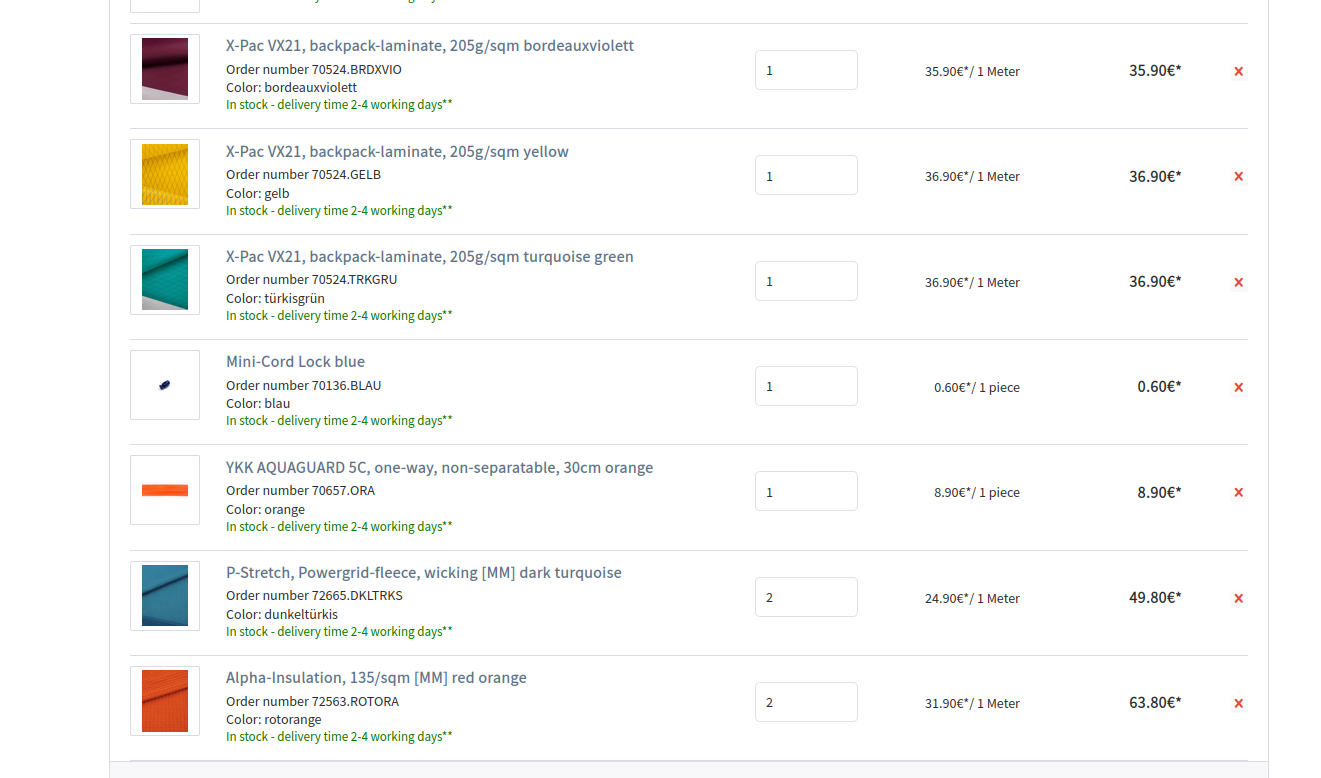Edit quantity of P-Stretch Powergrid-fleece
The height and width of the screenshot is (778, 1321).
click(x=805, y=597)
